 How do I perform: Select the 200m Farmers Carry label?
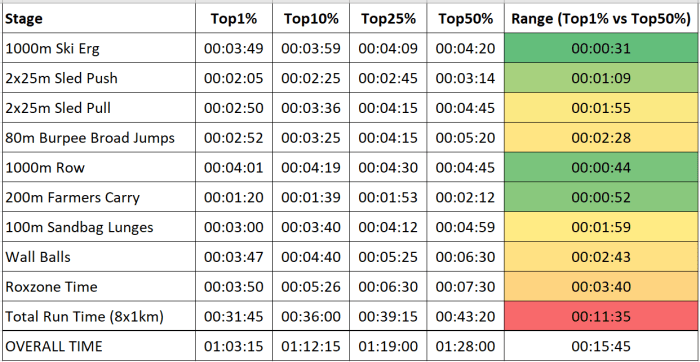pos(99,197)
